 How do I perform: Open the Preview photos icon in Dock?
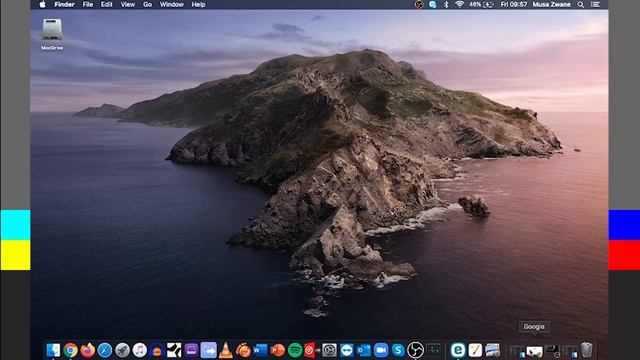click(x=492, y=350)
